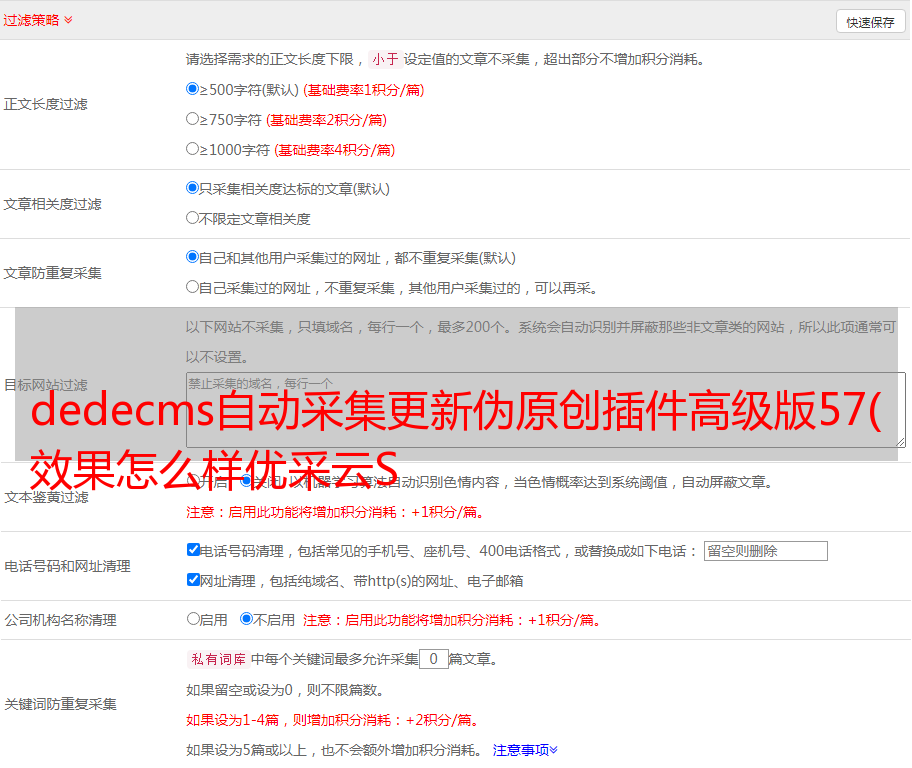Select 自己采集过的网址，不重复采集 option

click(192, 287)
